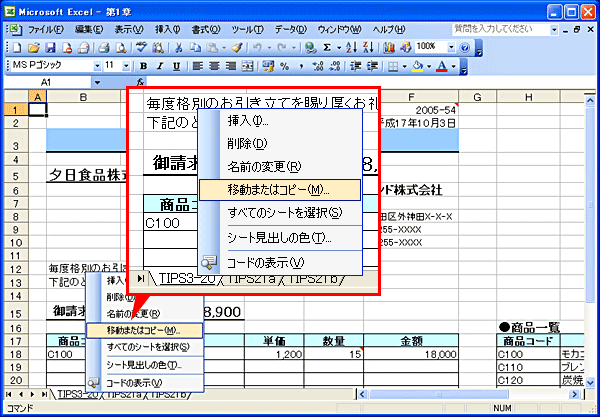Open the Chart Wizard icon
This screenshot has width=600, height=417.
tap(389, 48)
